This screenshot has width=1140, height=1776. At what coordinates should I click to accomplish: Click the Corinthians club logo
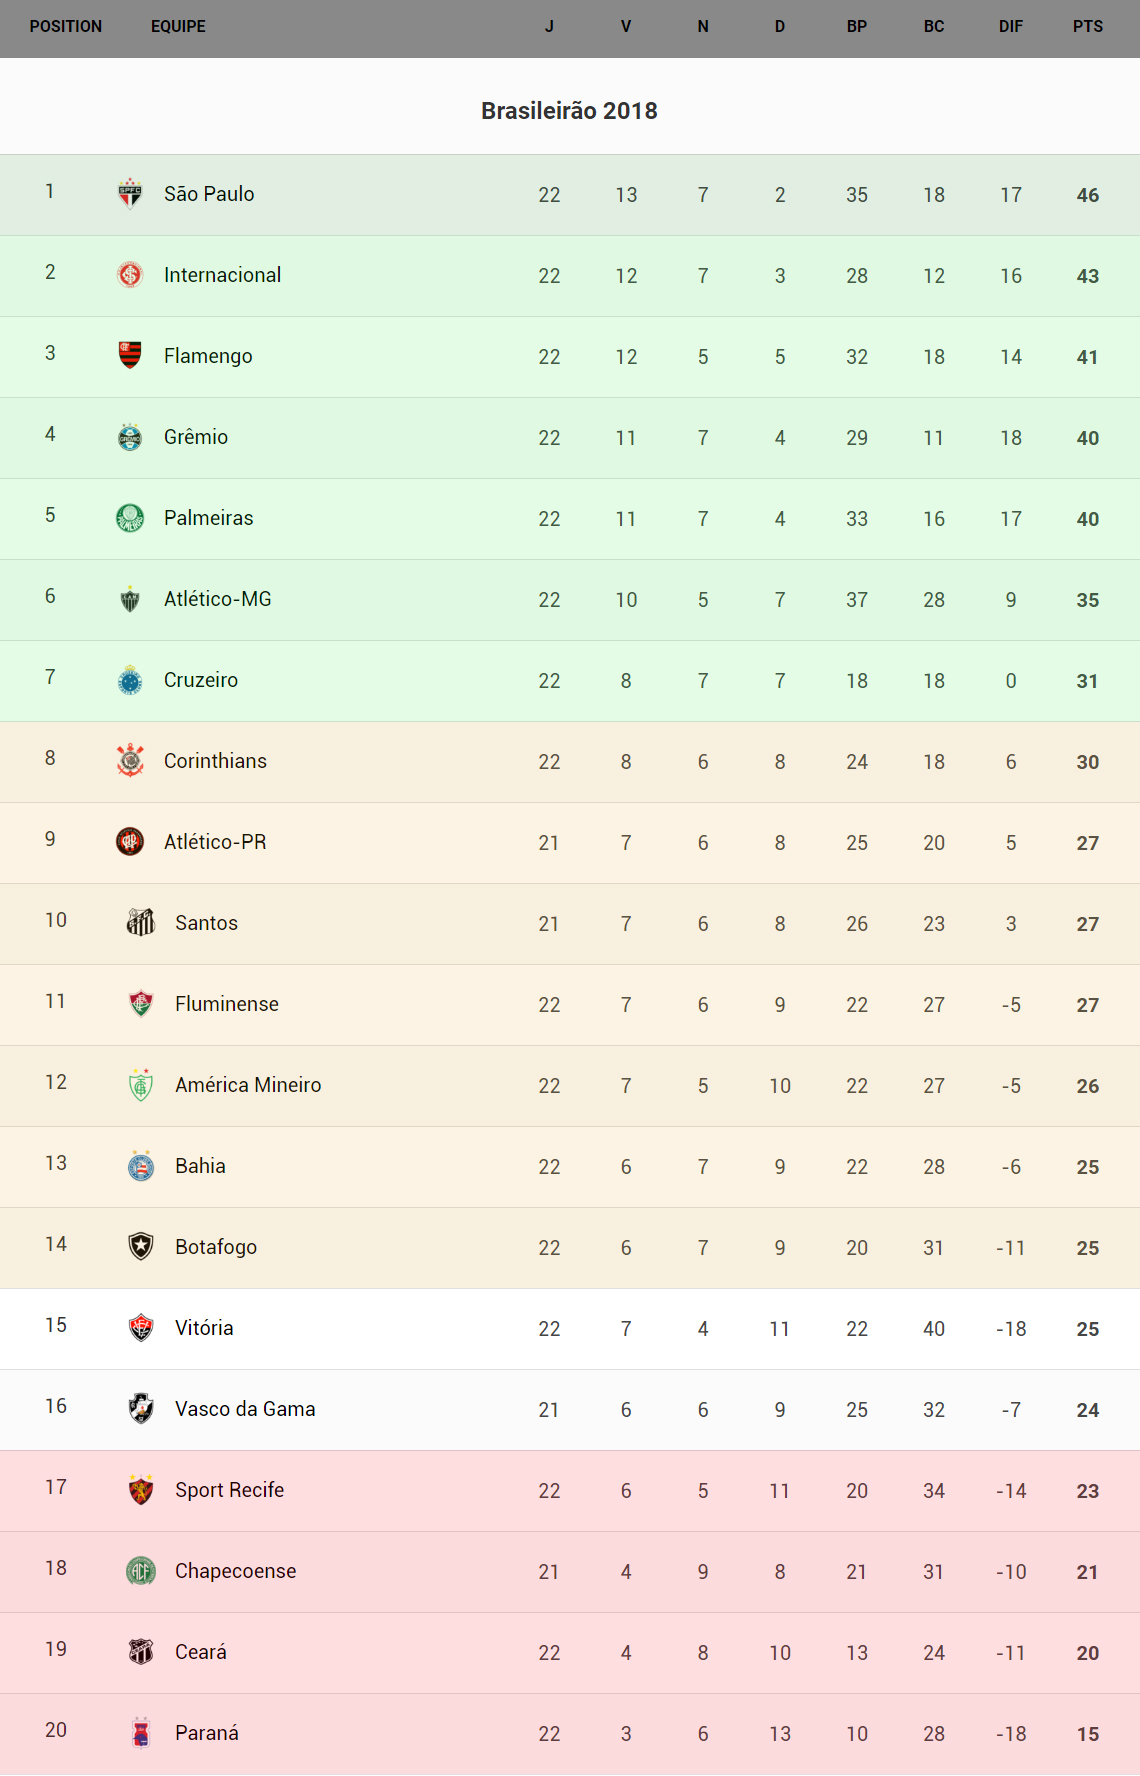pyautogui.click(x=130, y=761)
